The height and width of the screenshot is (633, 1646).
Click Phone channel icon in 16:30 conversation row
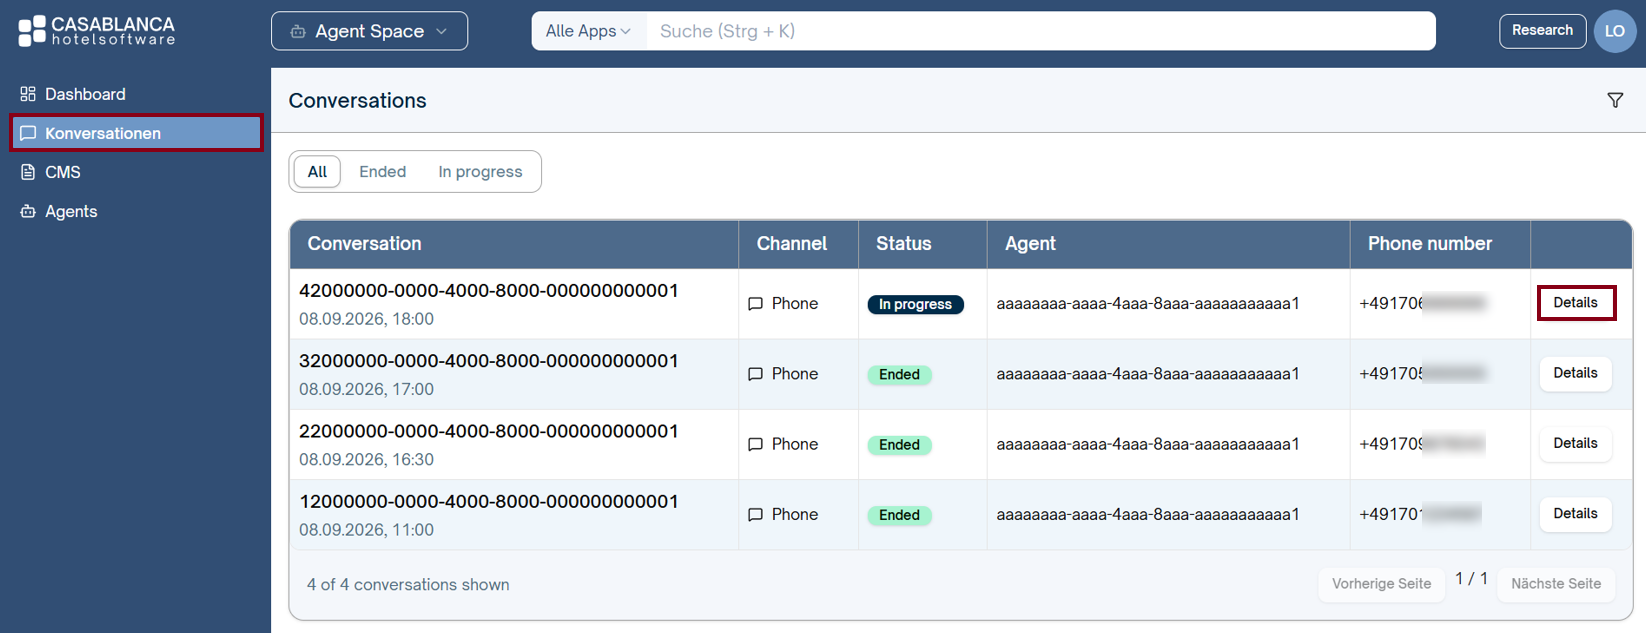point(756,444)
